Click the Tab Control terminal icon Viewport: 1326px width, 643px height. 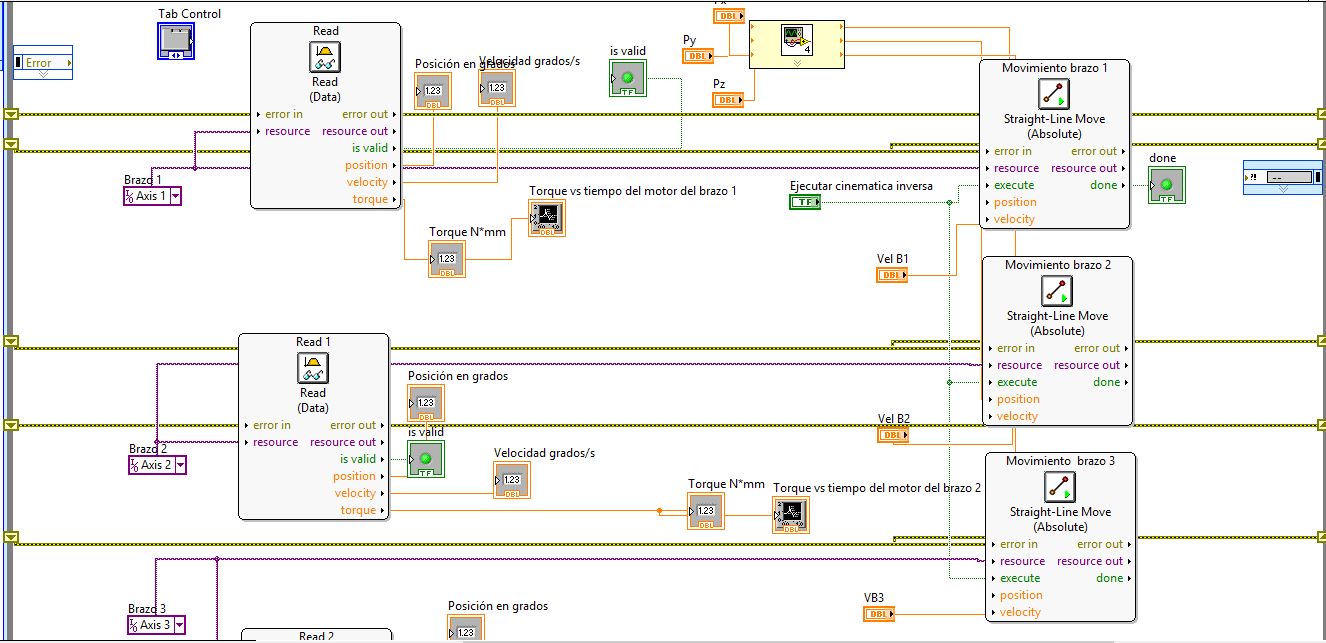click(176, 41)
